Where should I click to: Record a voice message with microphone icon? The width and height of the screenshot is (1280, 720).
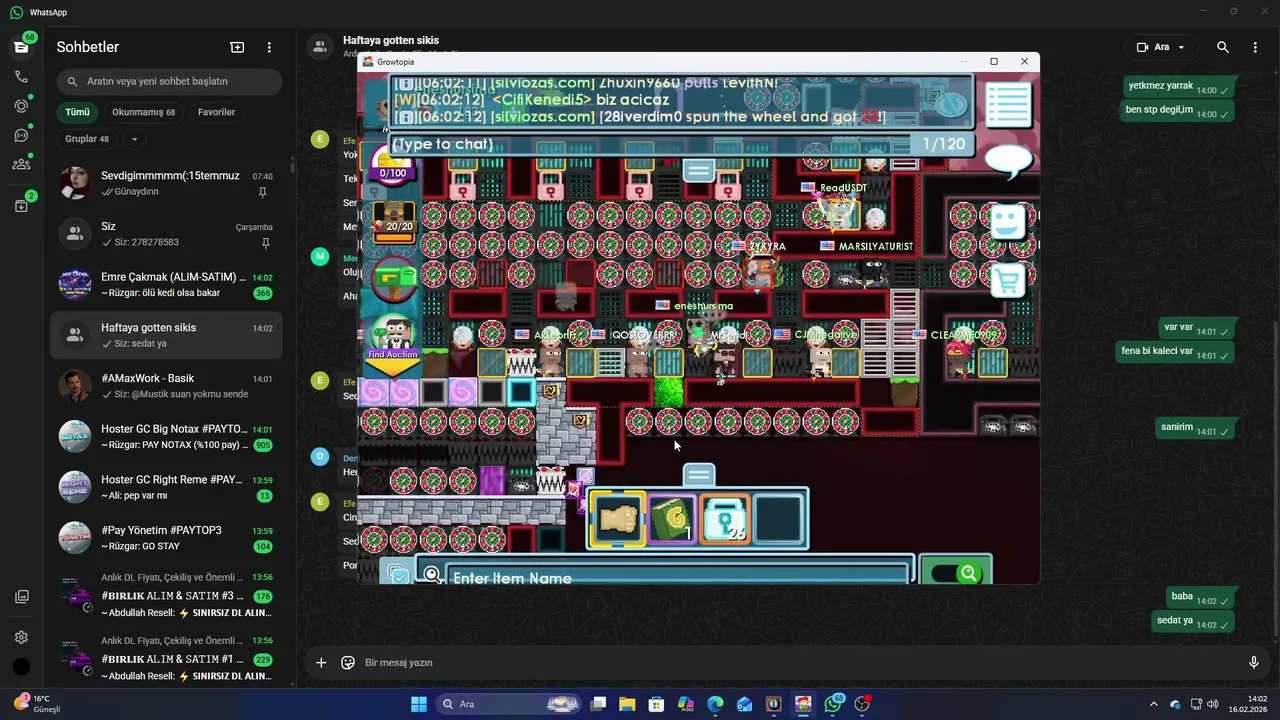coord(1253,662)
